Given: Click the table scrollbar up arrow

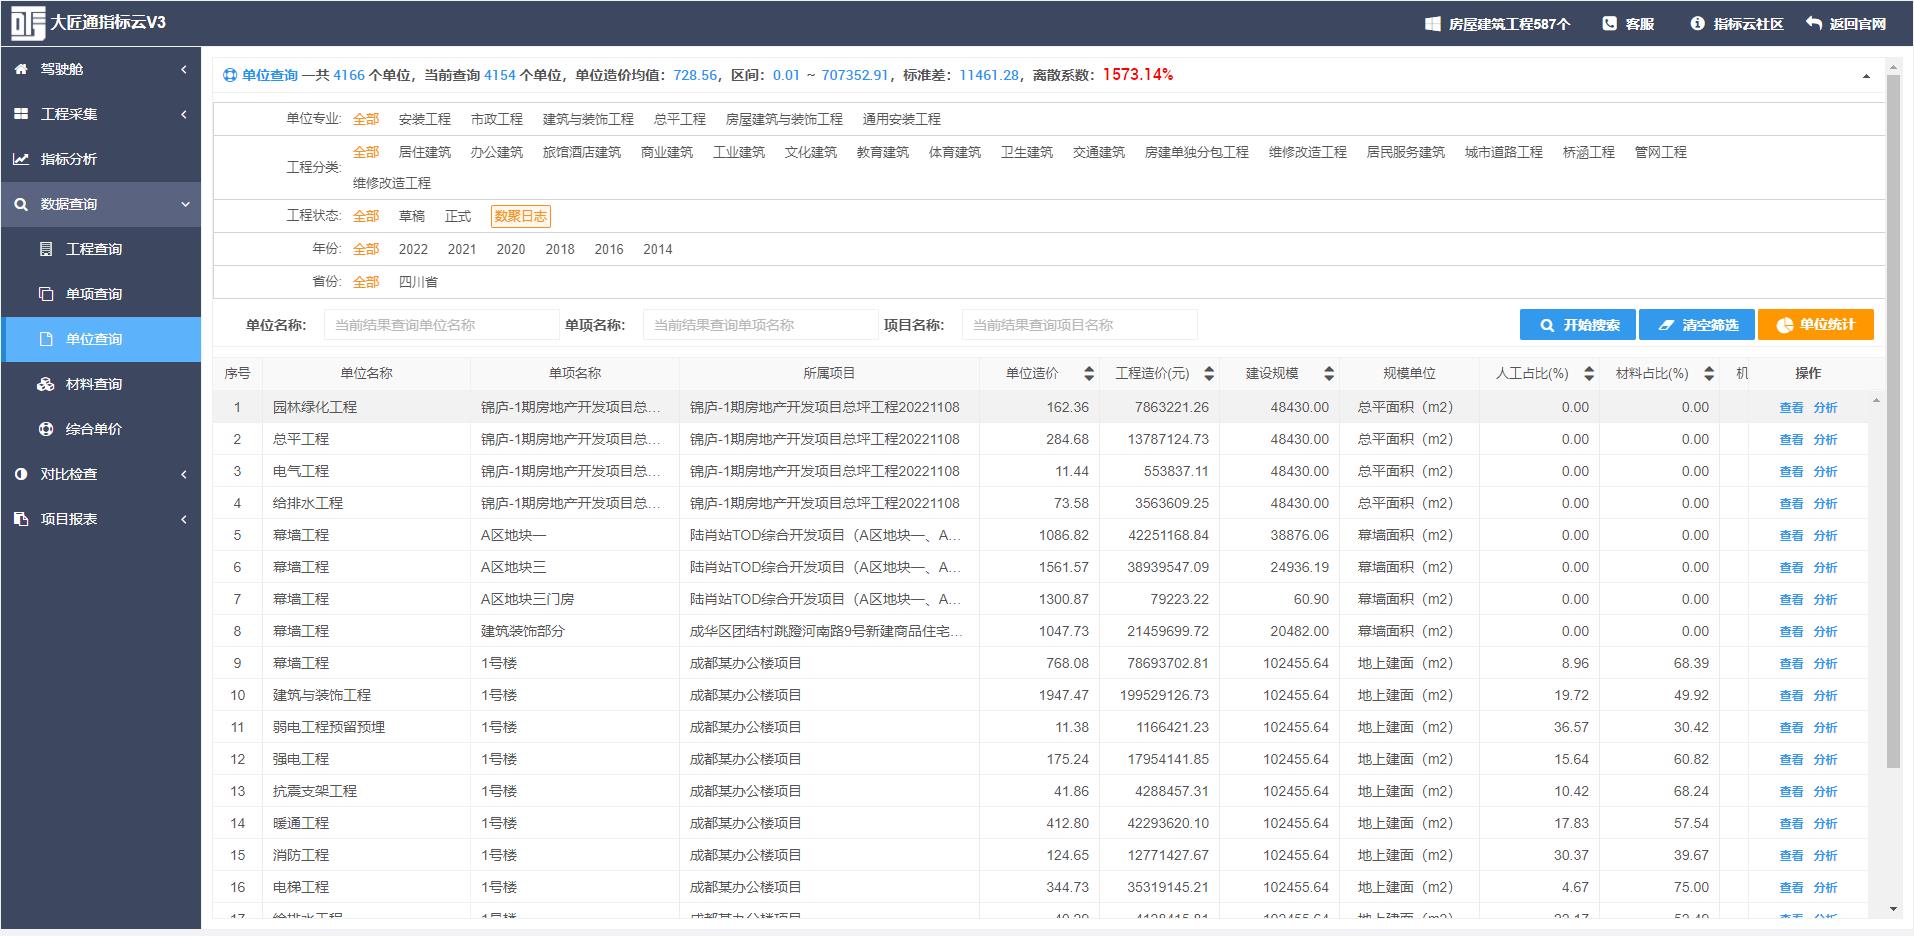Looking at the screenshot, I should coord(1876,400).
